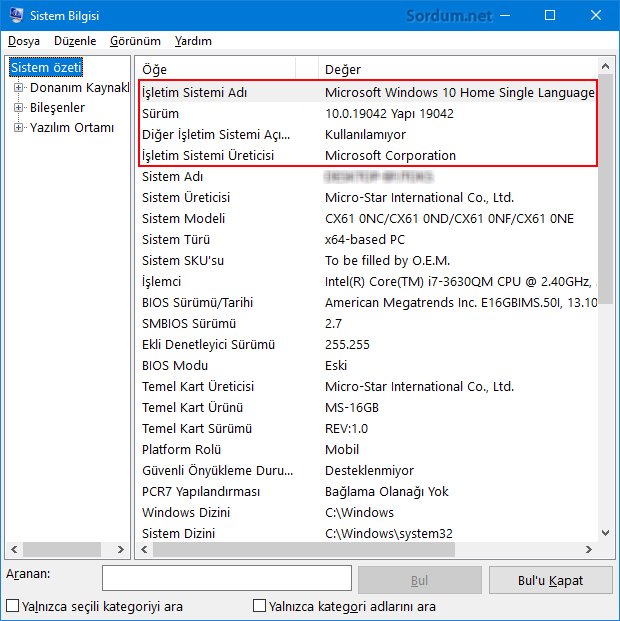Click the value Bağlama Olanağı Yok
This screenshot has height=621, width=620.
(x=387, y=492)
